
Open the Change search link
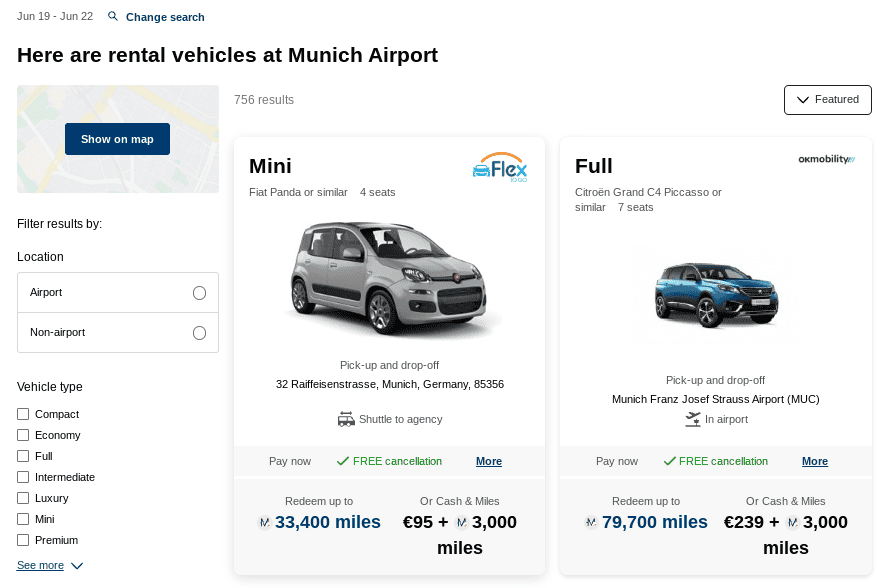pos(165,17)
